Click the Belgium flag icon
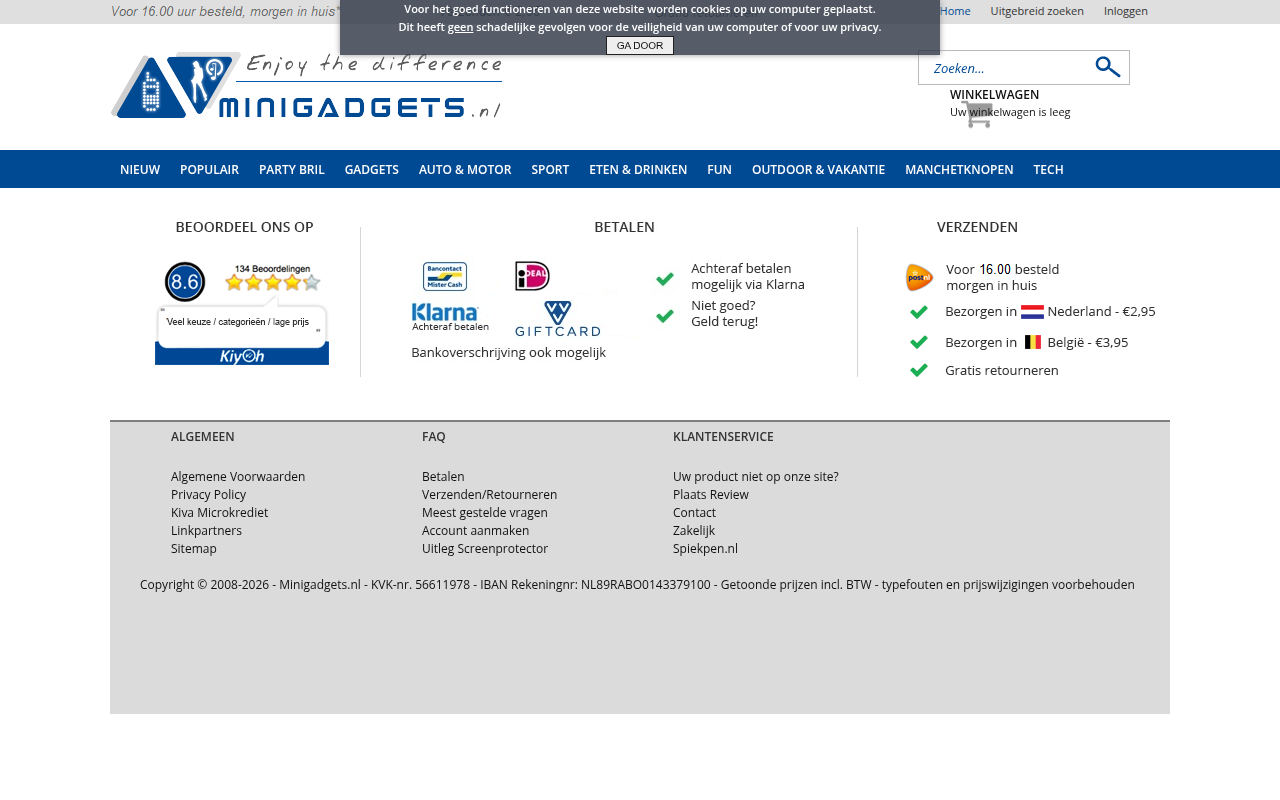Screen dimensions: 1280x800 1033,342
